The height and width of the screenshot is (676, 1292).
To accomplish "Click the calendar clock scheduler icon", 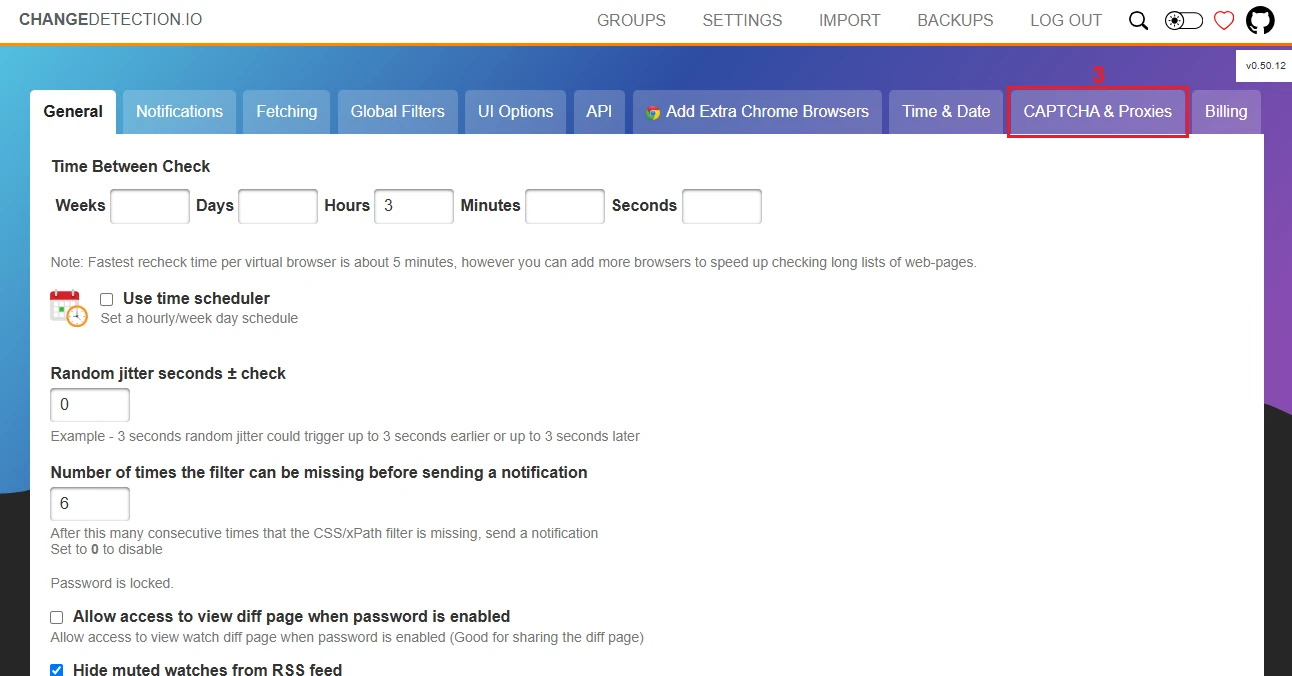I will pos(69,308).
